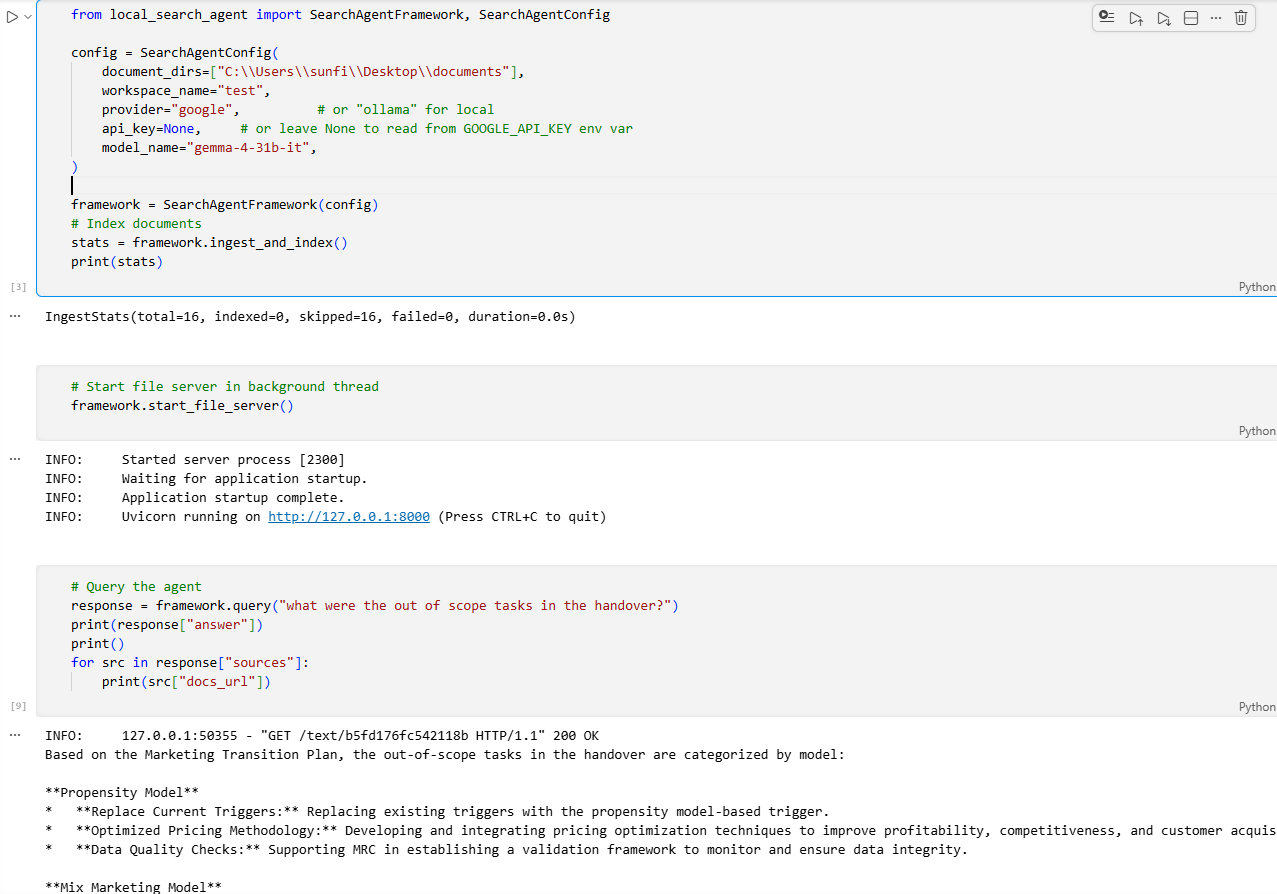Screen dimensions: 1277x894
Task: Click the "Data Quality Checks" output bullet
Action: pos(506,849)
